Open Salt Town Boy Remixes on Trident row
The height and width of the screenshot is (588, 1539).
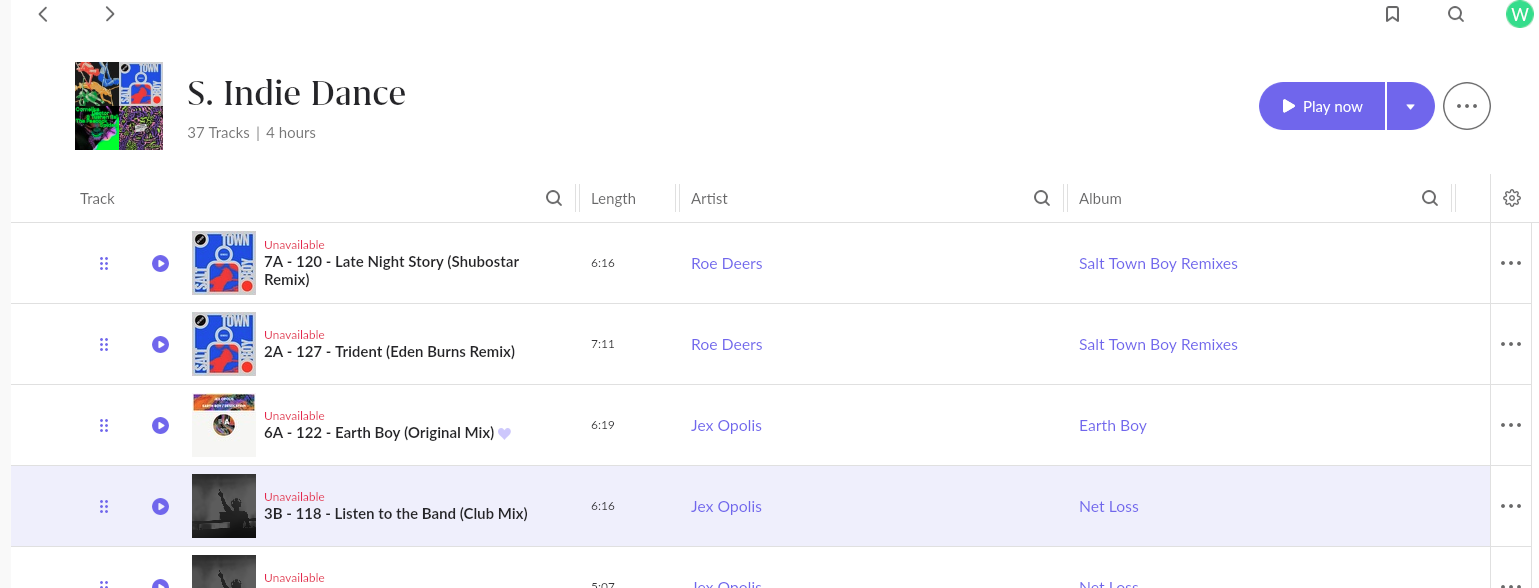[1158, 344]
